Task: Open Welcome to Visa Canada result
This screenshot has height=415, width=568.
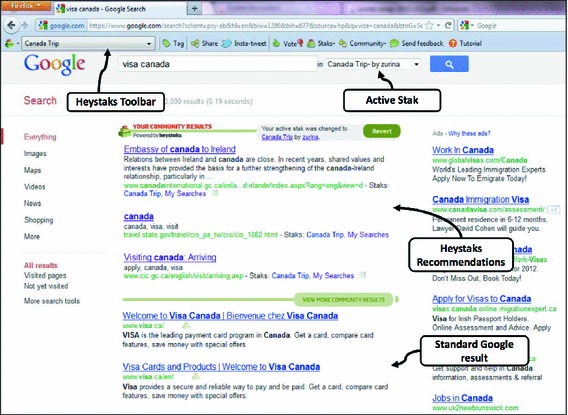Action: point(230,316)
